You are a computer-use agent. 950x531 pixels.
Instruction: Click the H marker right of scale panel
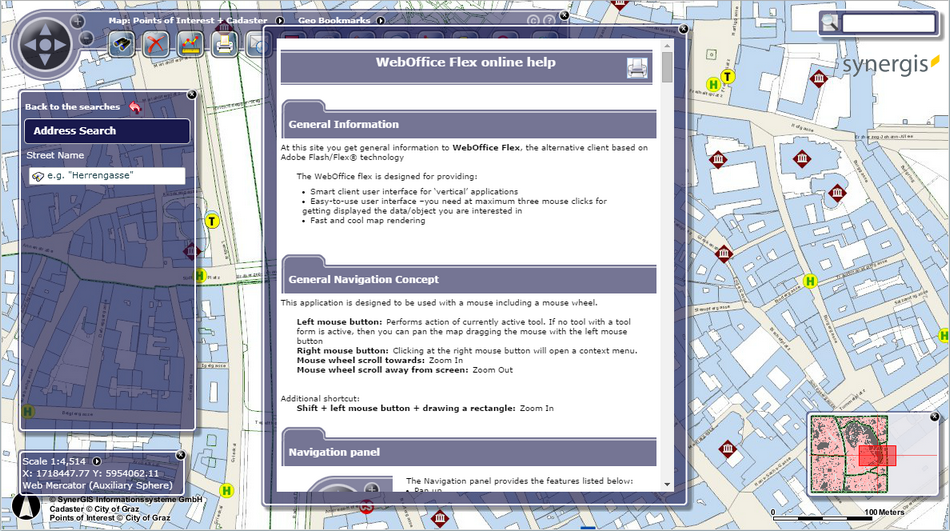tap(227, 490)
